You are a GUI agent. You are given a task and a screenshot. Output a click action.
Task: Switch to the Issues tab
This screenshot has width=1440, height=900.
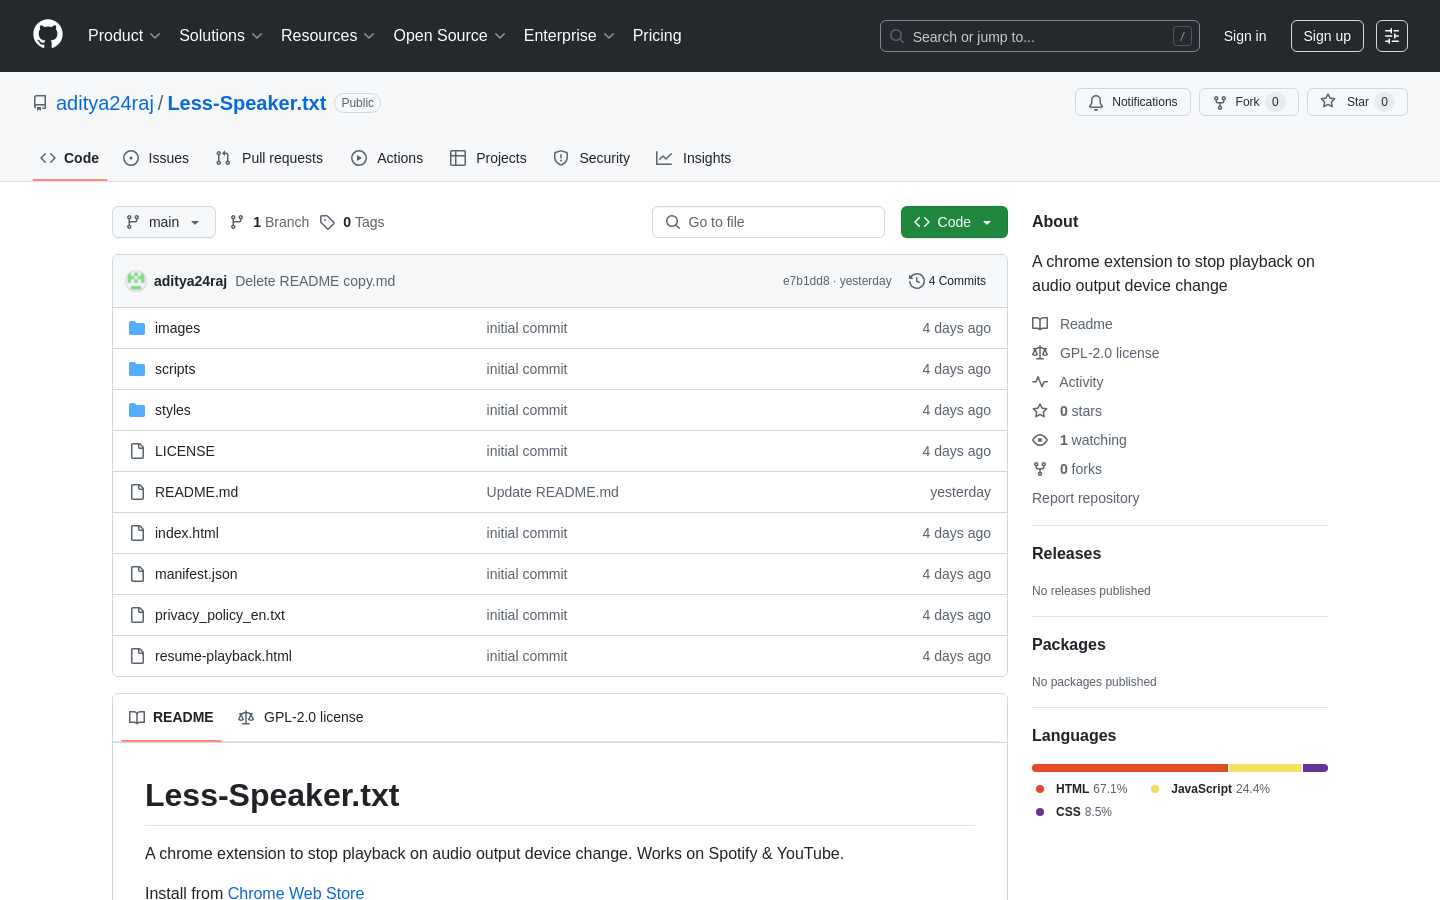click(156, 158)
